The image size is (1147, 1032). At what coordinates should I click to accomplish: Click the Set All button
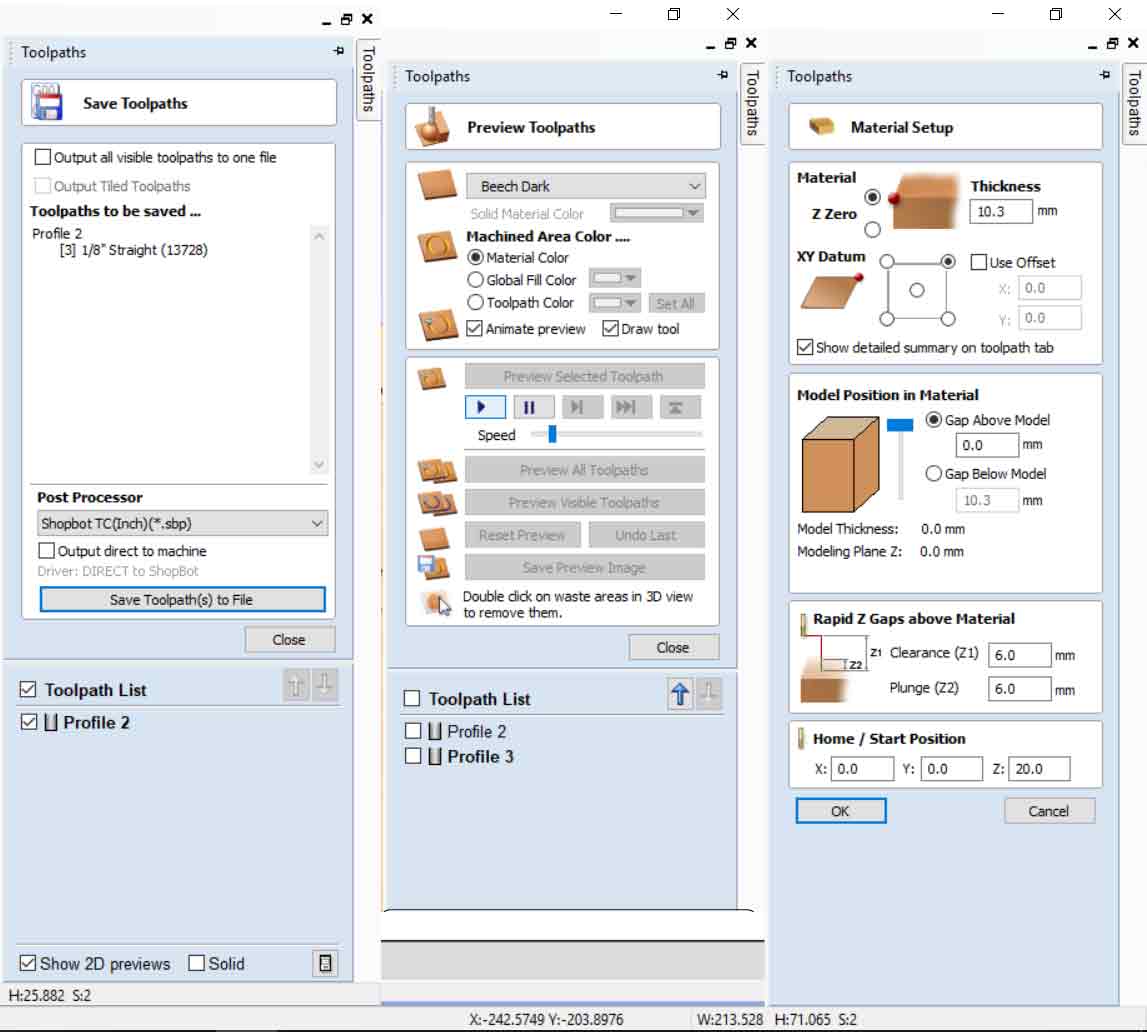tap(675, 303)
